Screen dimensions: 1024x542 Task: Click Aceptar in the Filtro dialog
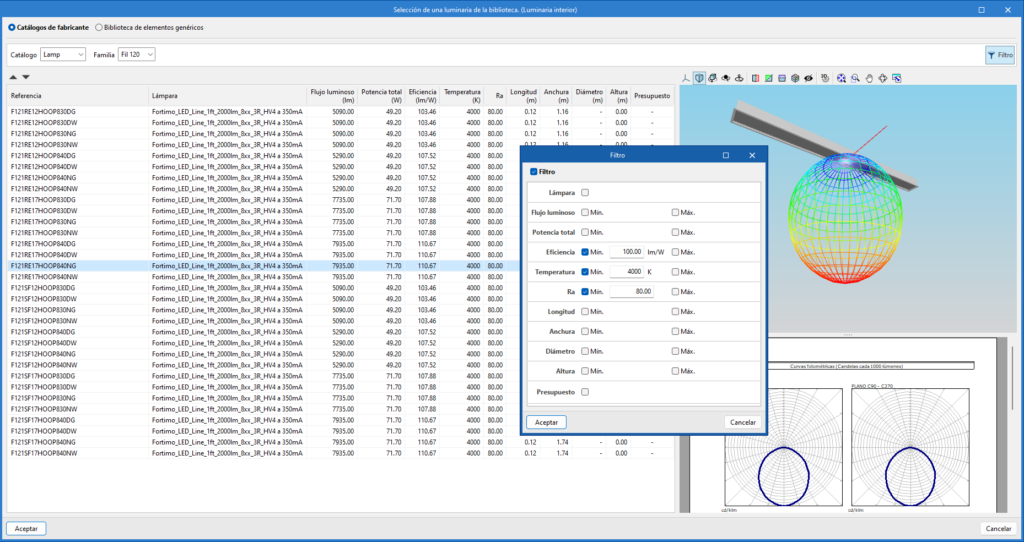[547, 422]
